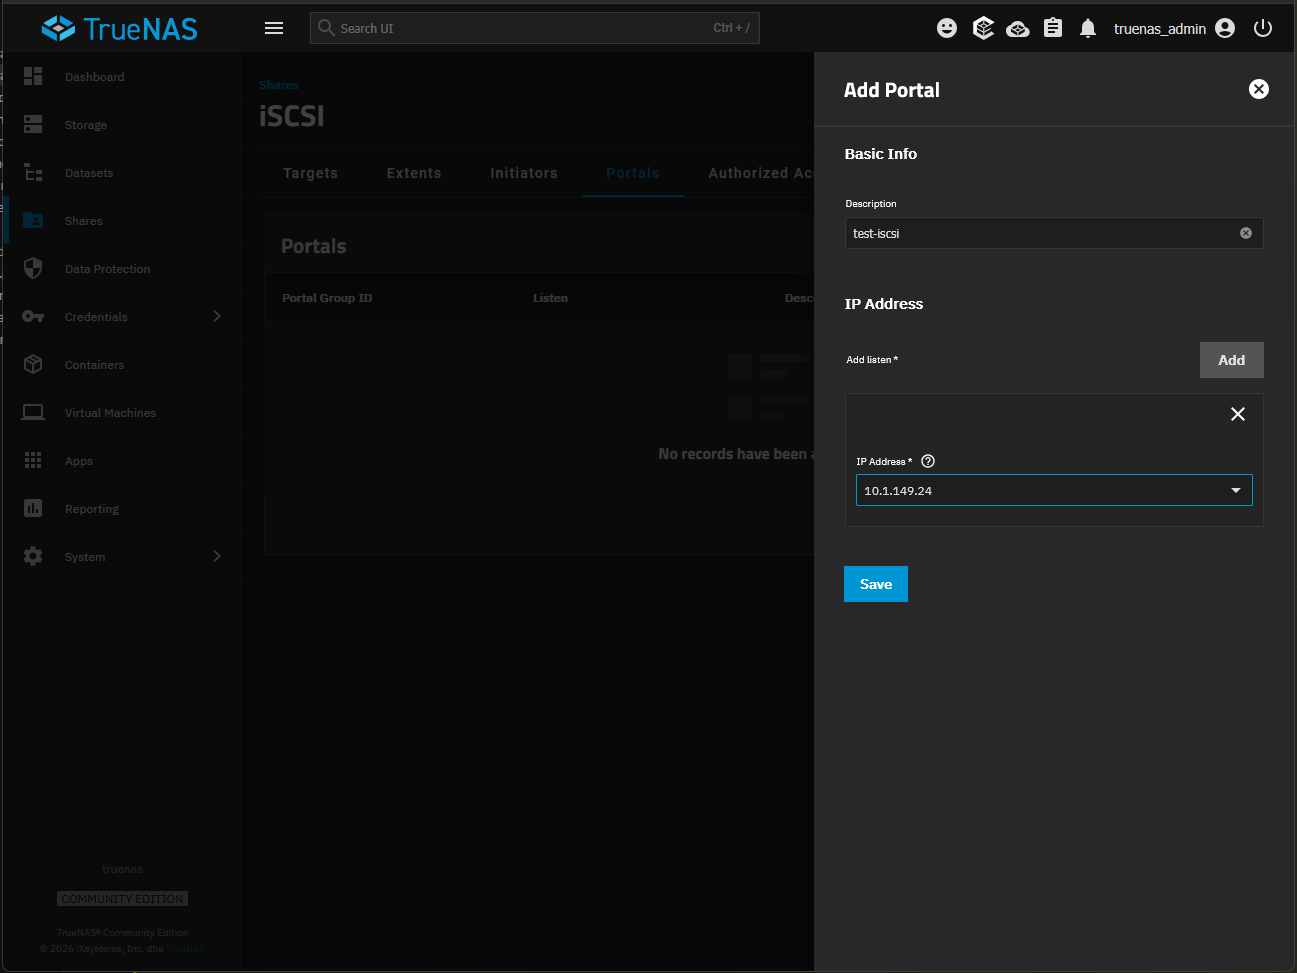
Task: Close the Add Portal panel
Action: pyautogui.click(x=1259, y=89)
